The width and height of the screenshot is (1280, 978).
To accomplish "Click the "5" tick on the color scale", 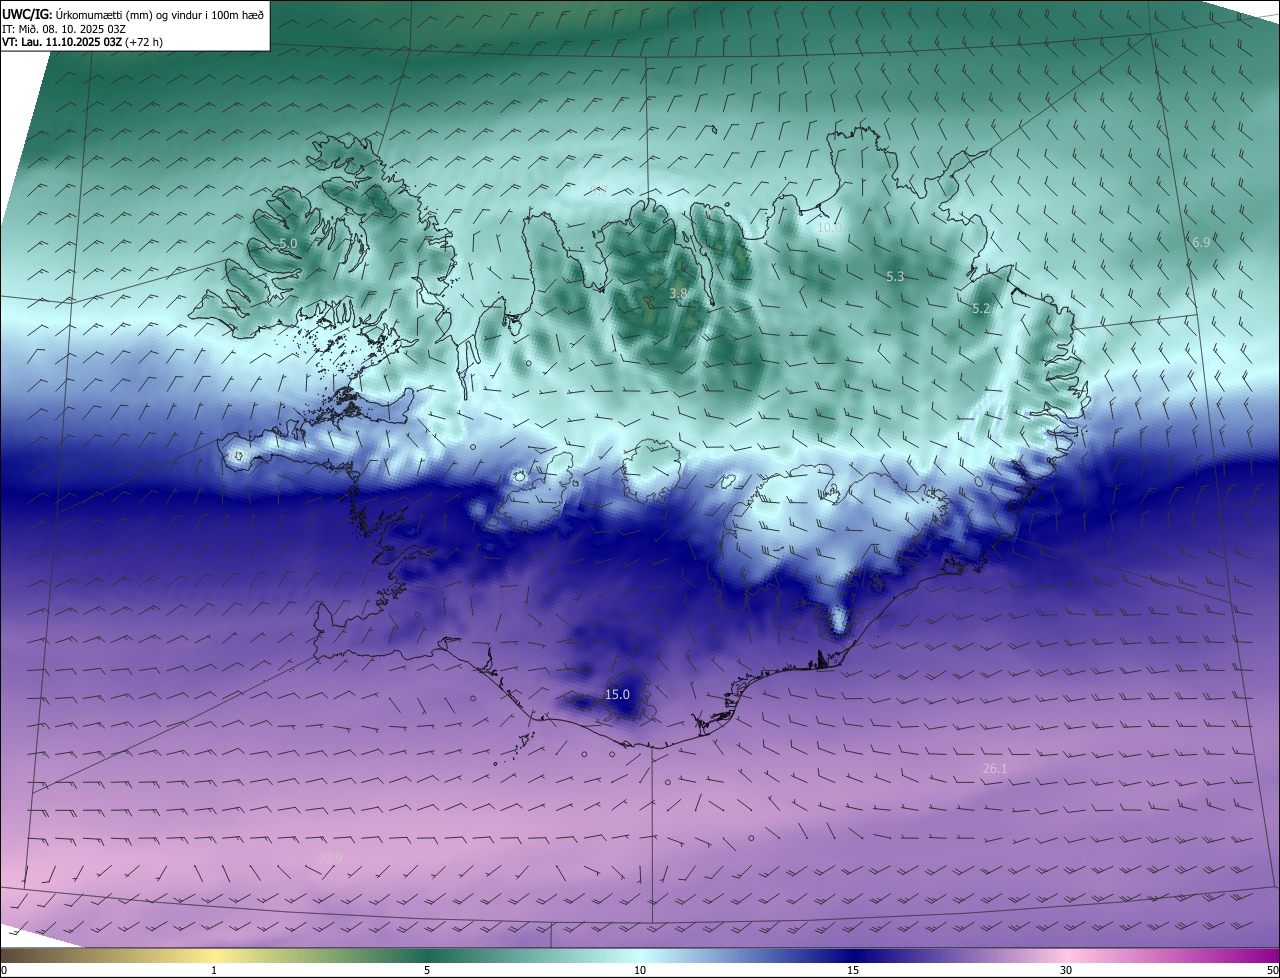I will pyautogui.click(x=427, y=970).
